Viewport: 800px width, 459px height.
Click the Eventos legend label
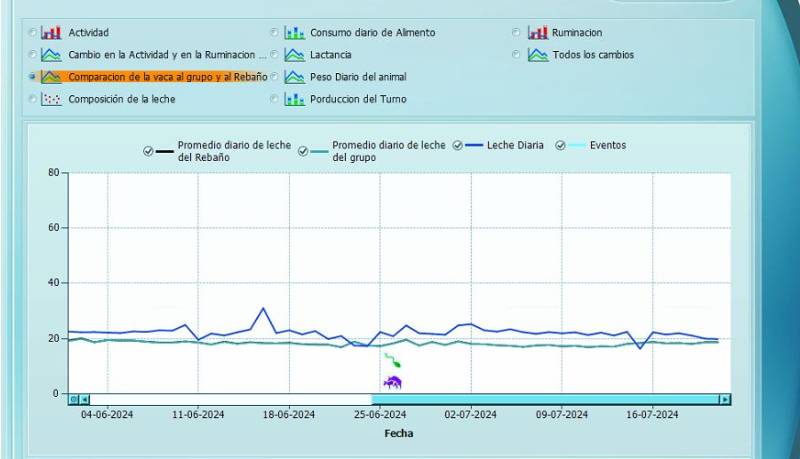pyautogui.click(x=608, y=145)
